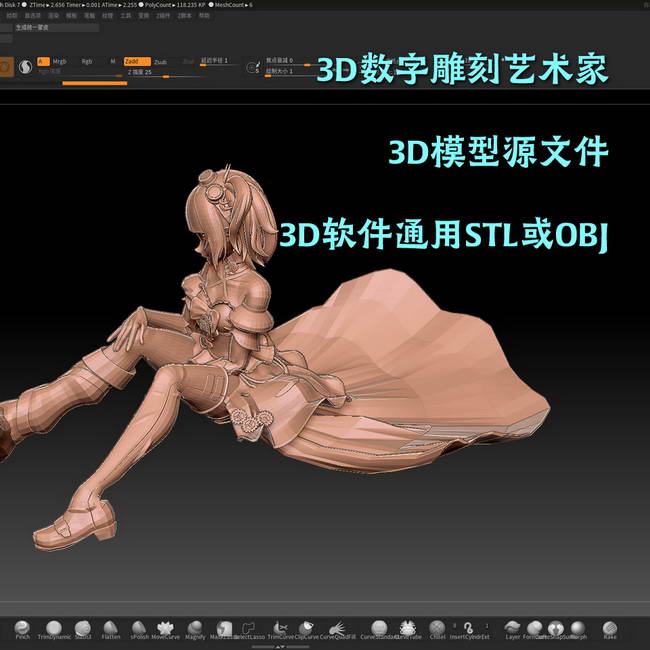
Task: Click the slider ending in 1 beside Zsub
Action: click(x=219, y=61)
